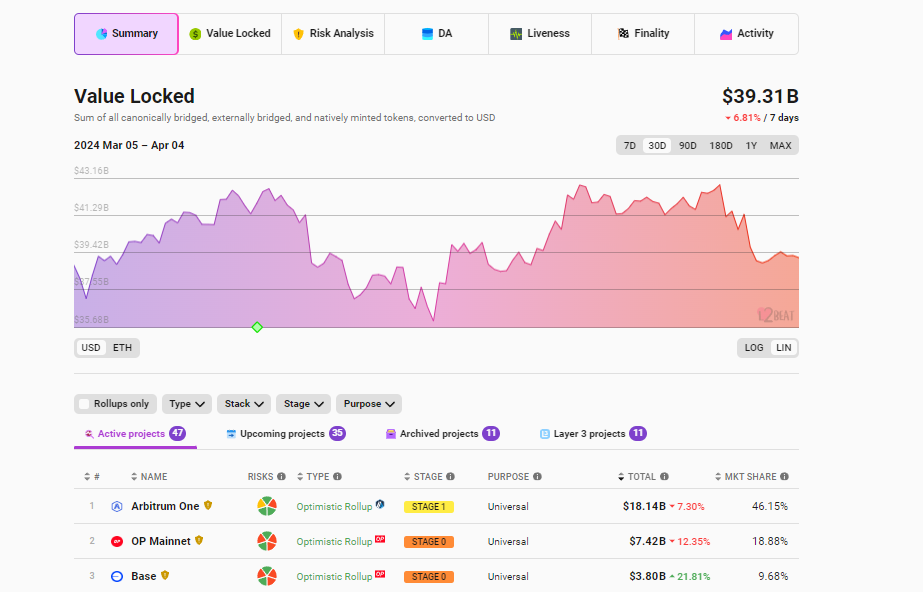The height and width of the screenshot is (592, 923).
Task: Click the 18.88% market share value
Action: click(x=770, y=541)
